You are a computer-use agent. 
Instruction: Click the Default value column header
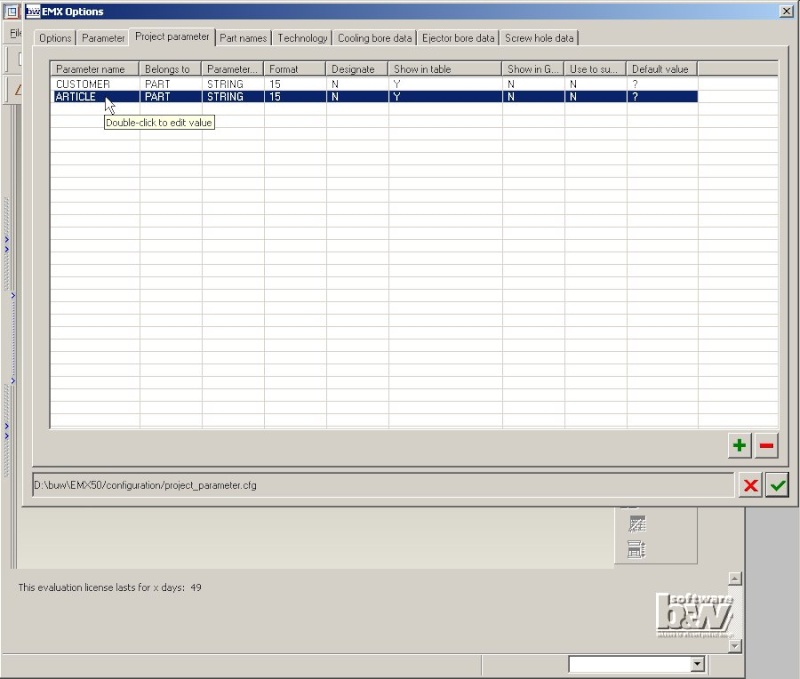coord(662,69)
